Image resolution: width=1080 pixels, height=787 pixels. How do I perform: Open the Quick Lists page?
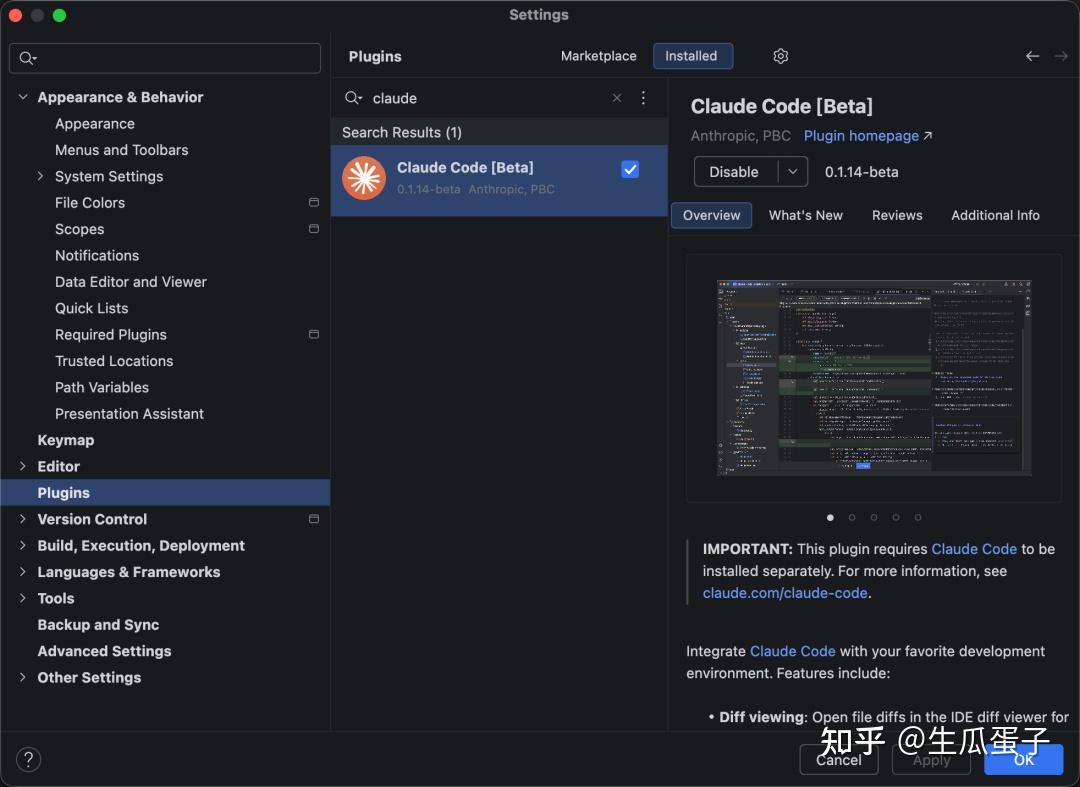tap(91, 308)
